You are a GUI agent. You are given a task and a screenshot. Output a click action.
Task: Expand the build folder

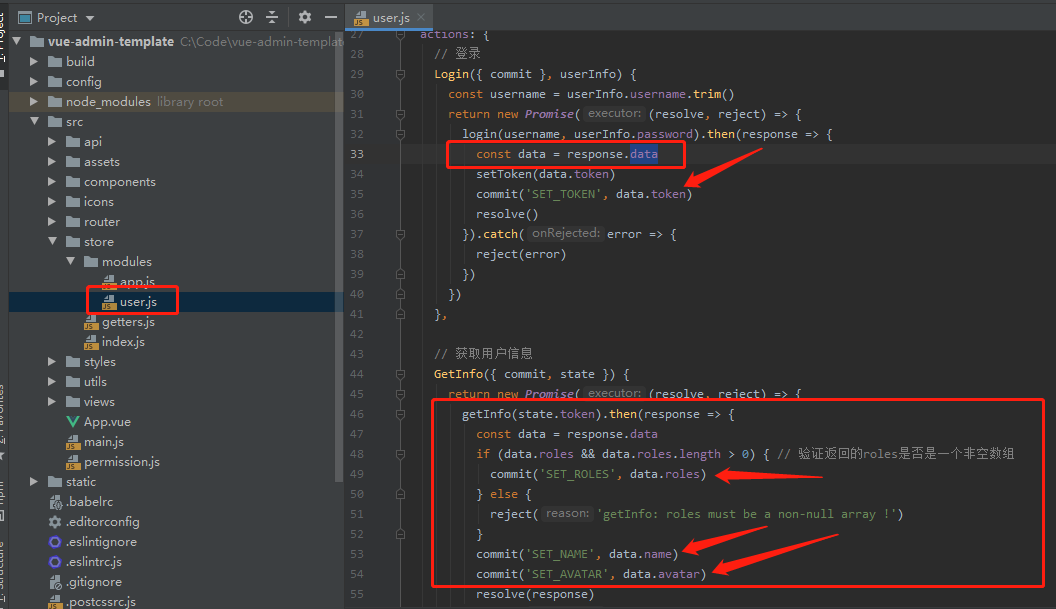pos(34,61)
